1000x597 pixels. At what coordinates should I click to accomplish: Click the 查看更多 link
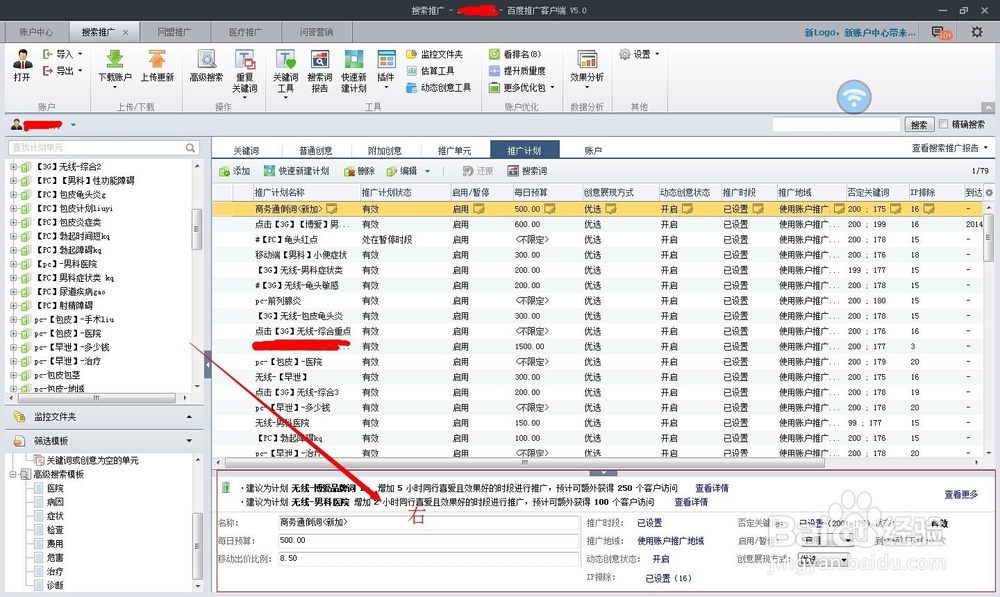coord(960,494)
